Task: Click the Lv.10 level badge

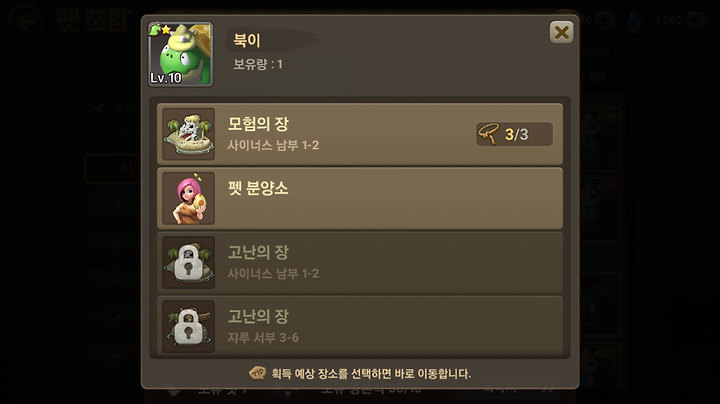Action: pos(165,78)
